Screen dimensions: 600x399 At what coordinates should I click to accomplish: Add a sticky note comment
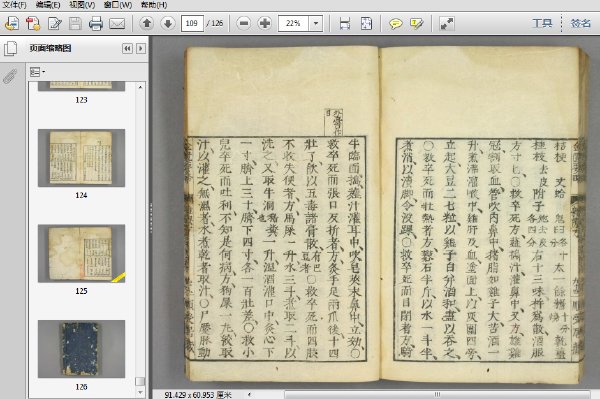point(395,23)
